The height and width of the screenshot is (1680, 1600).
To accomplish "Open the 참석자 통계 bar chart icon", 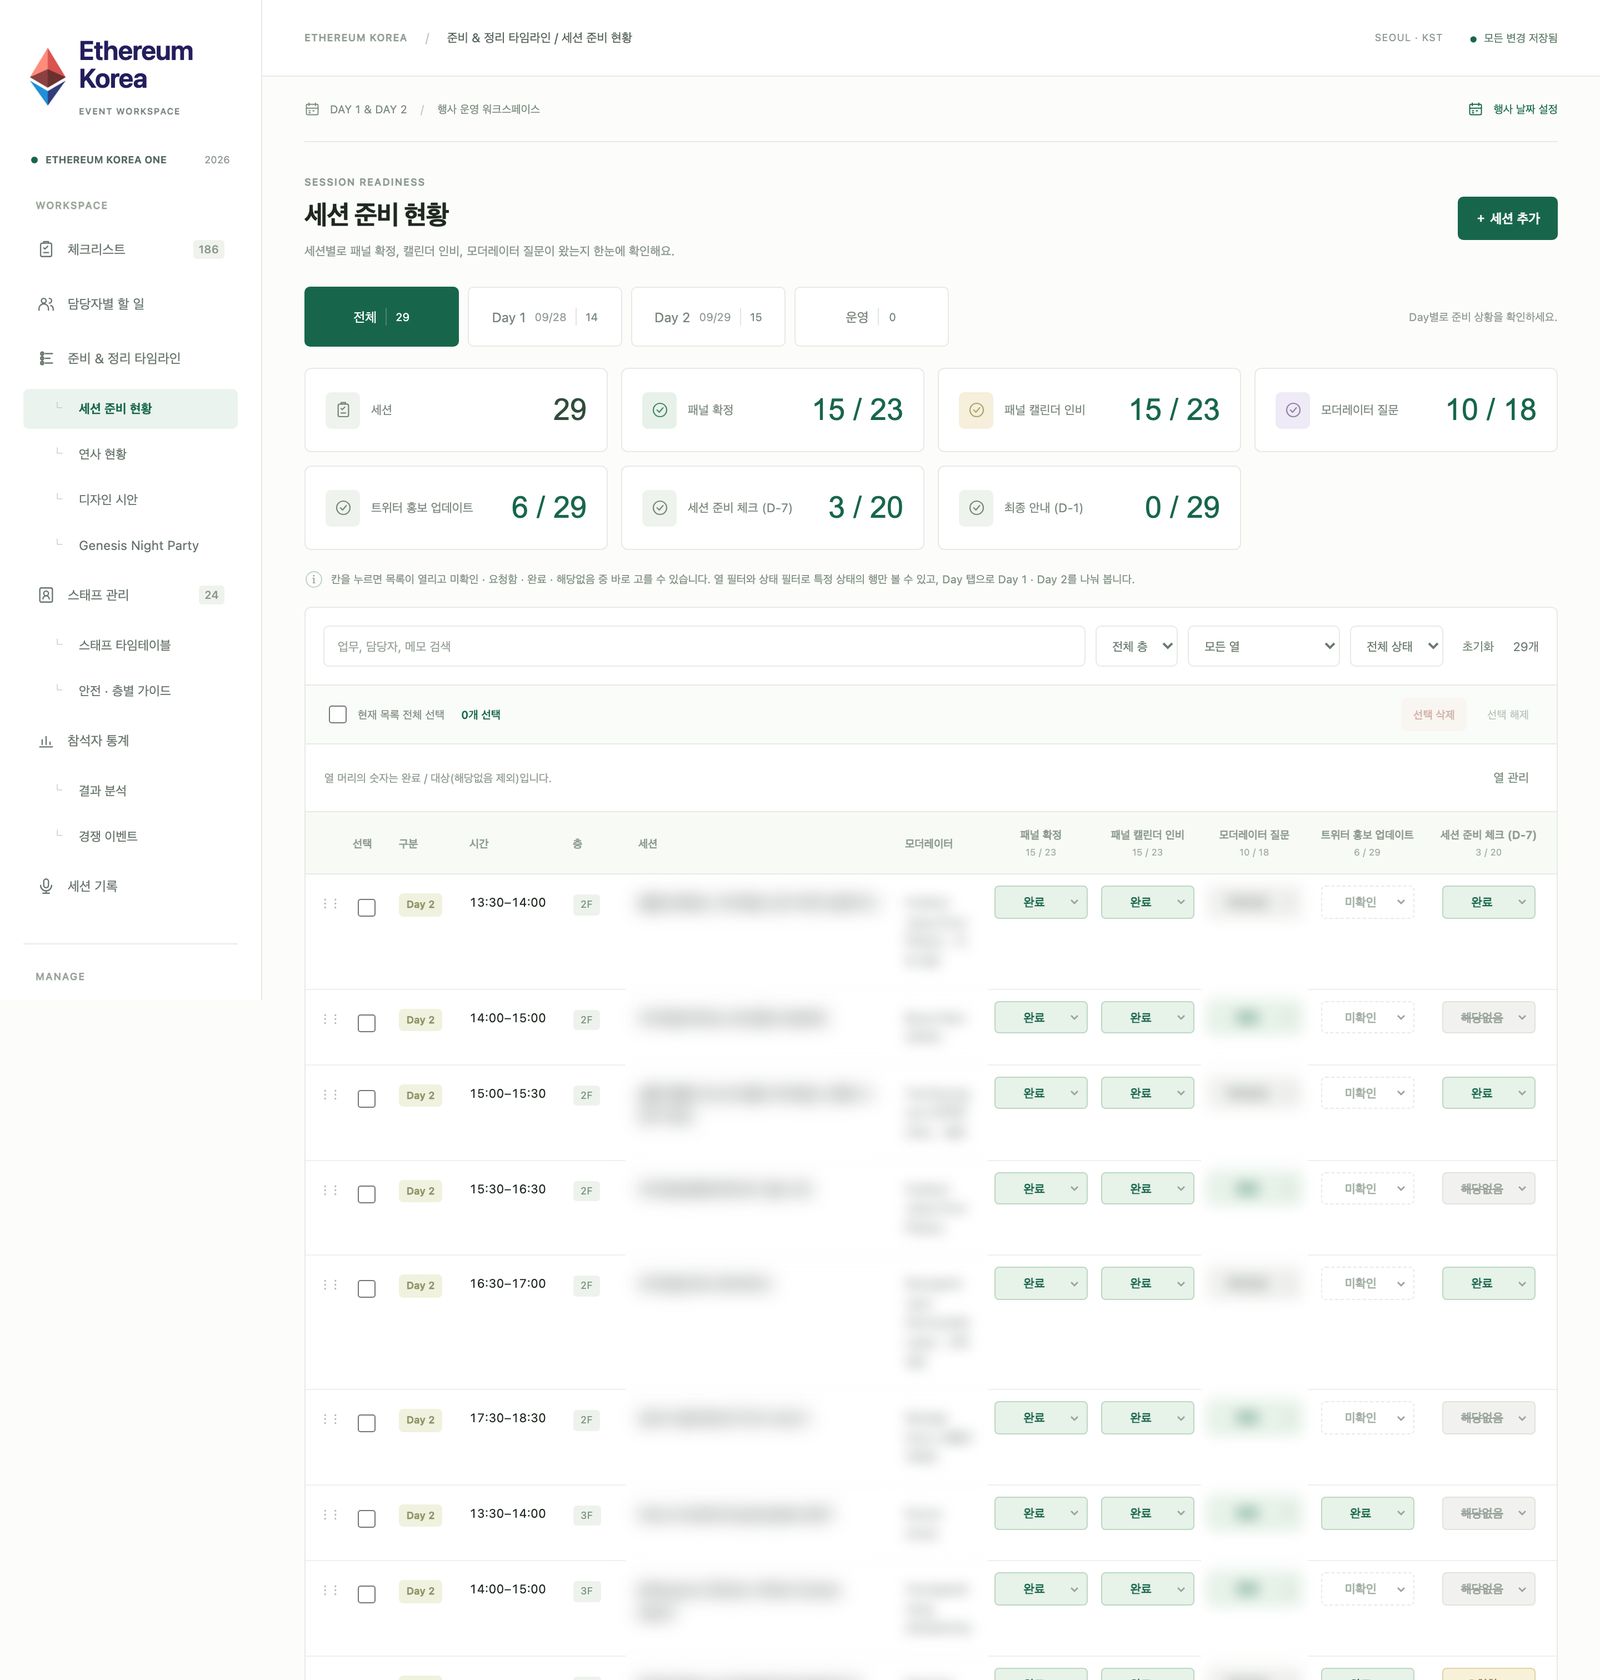I will (46, 741).
